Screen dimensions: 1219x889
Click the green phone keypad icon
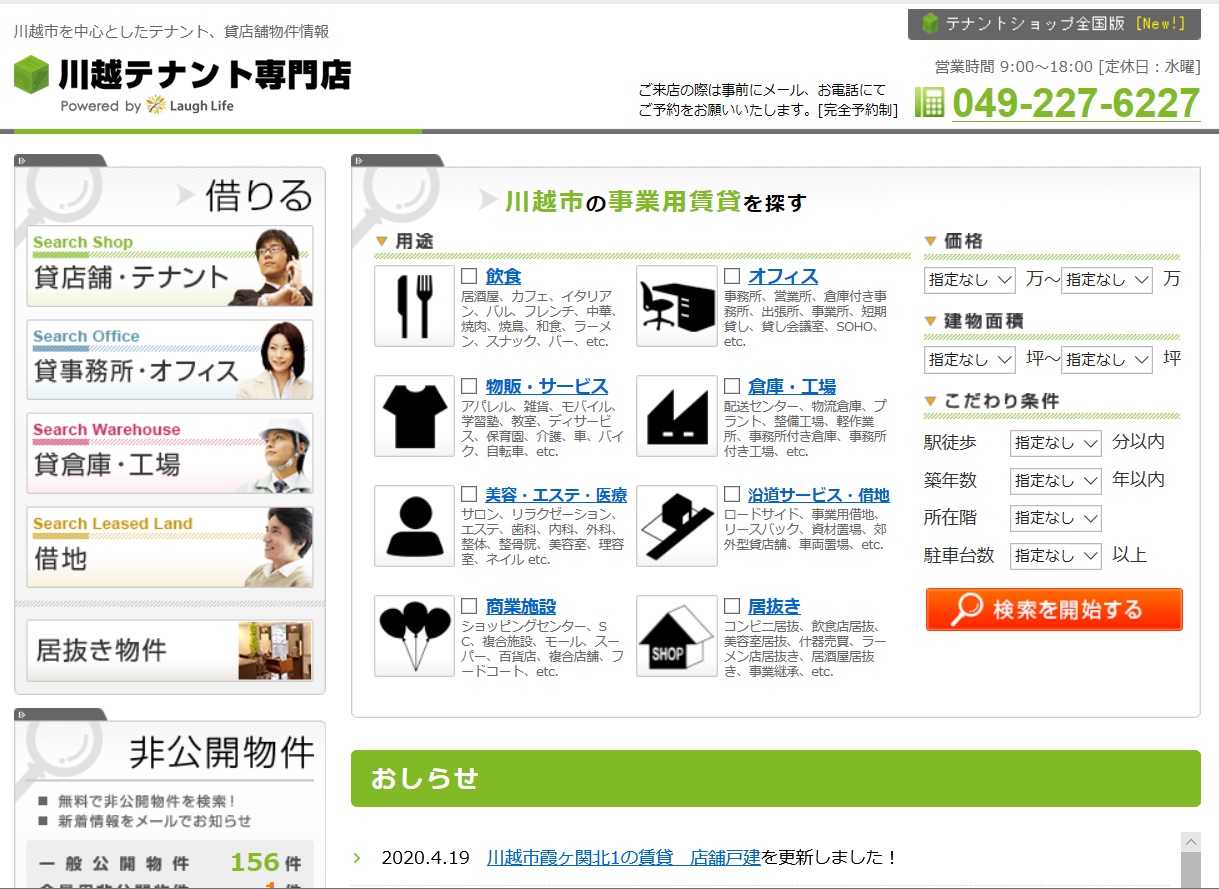[x=929, y=102]
